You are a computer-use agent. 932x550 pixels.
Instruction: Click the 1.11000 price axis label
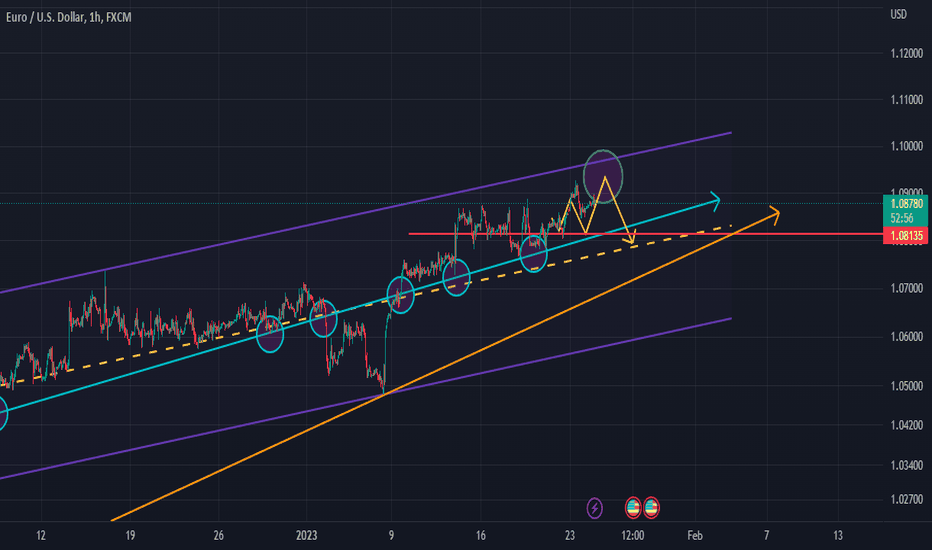pos(906,100)
